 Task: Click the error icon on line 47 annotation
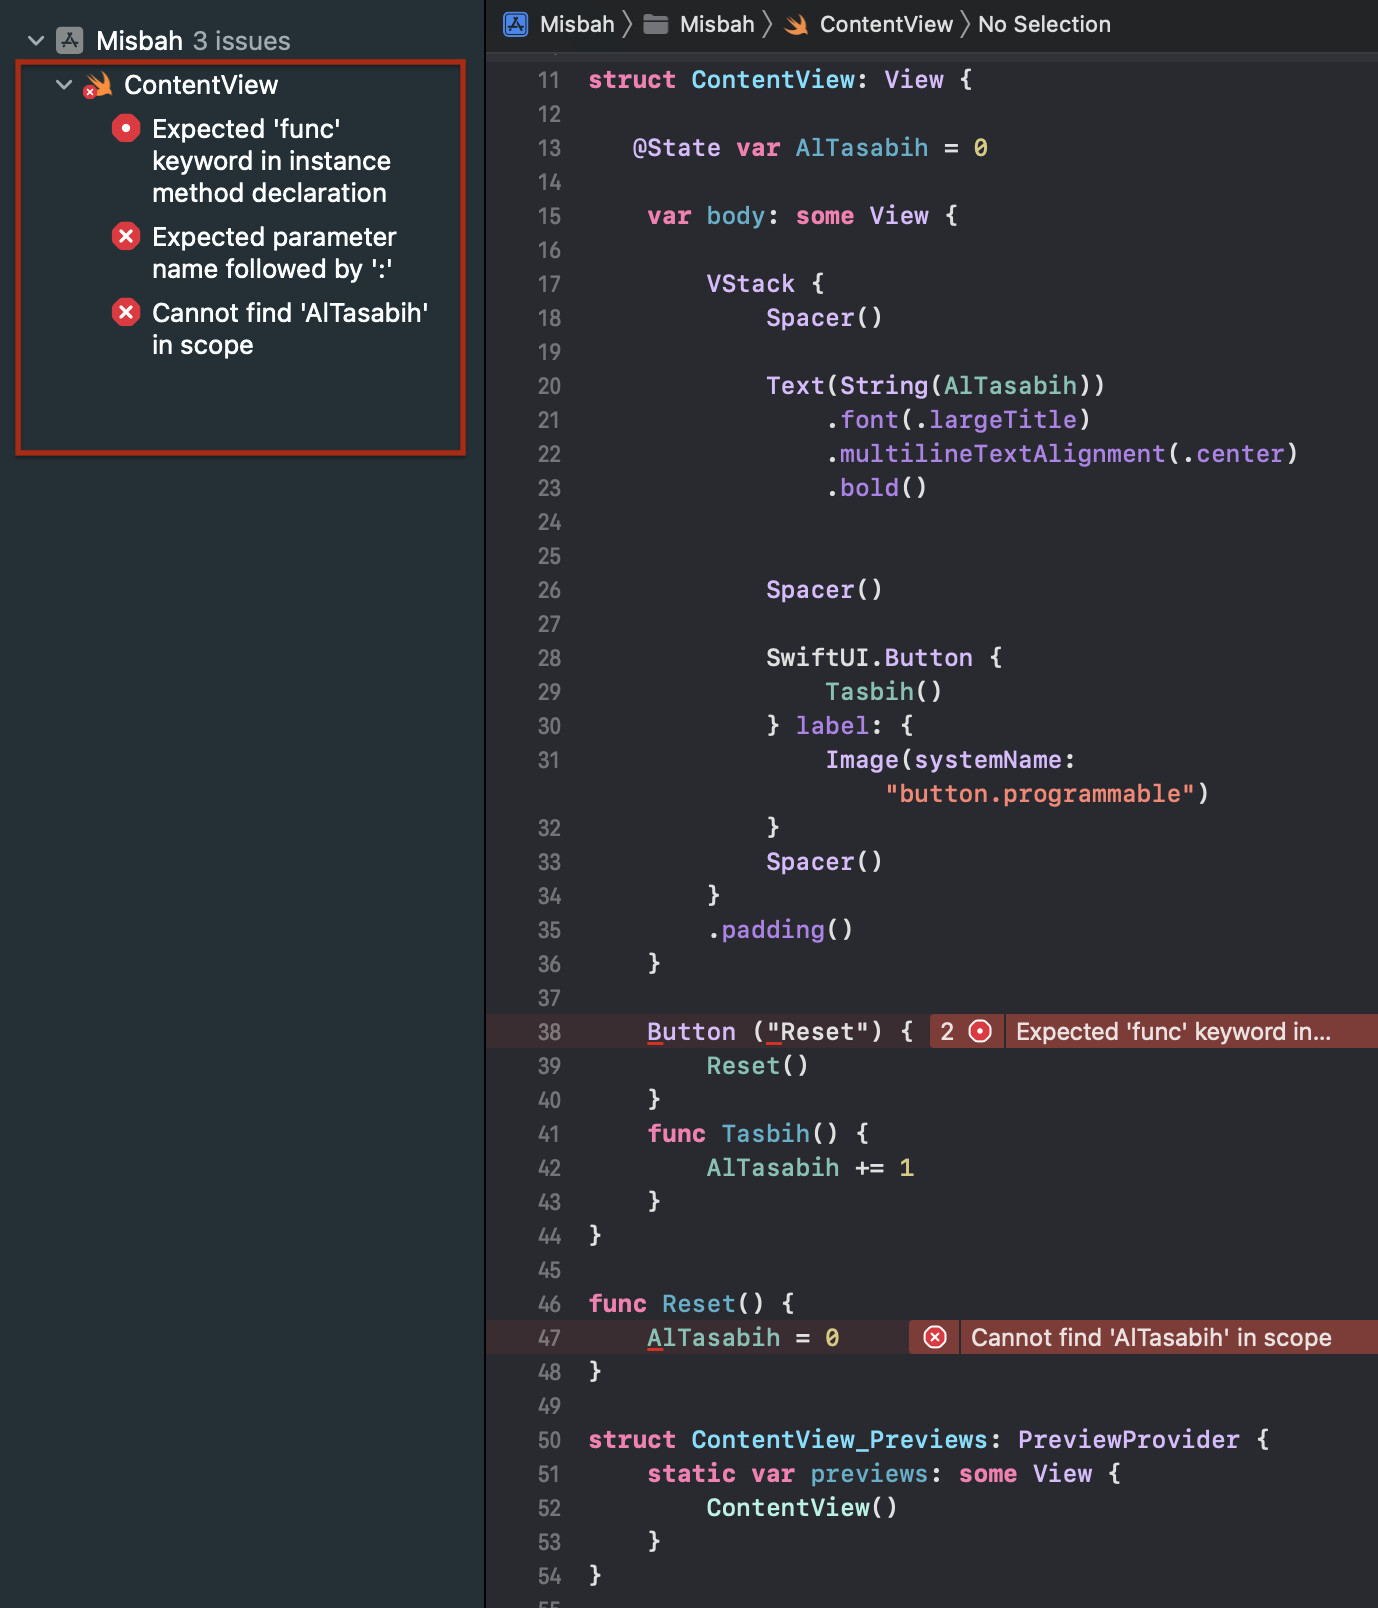pos(935,1337)
